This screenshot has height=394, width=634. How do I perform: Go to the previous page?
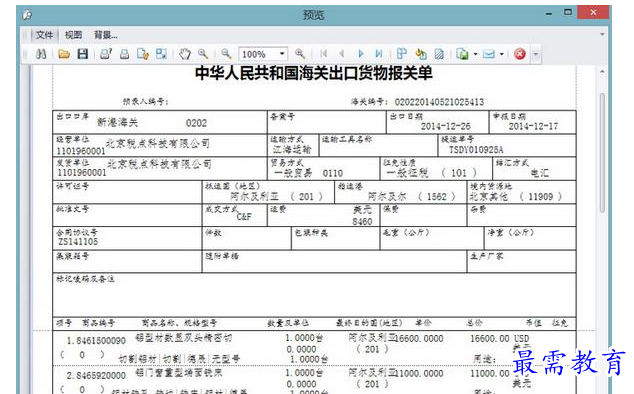342,54
